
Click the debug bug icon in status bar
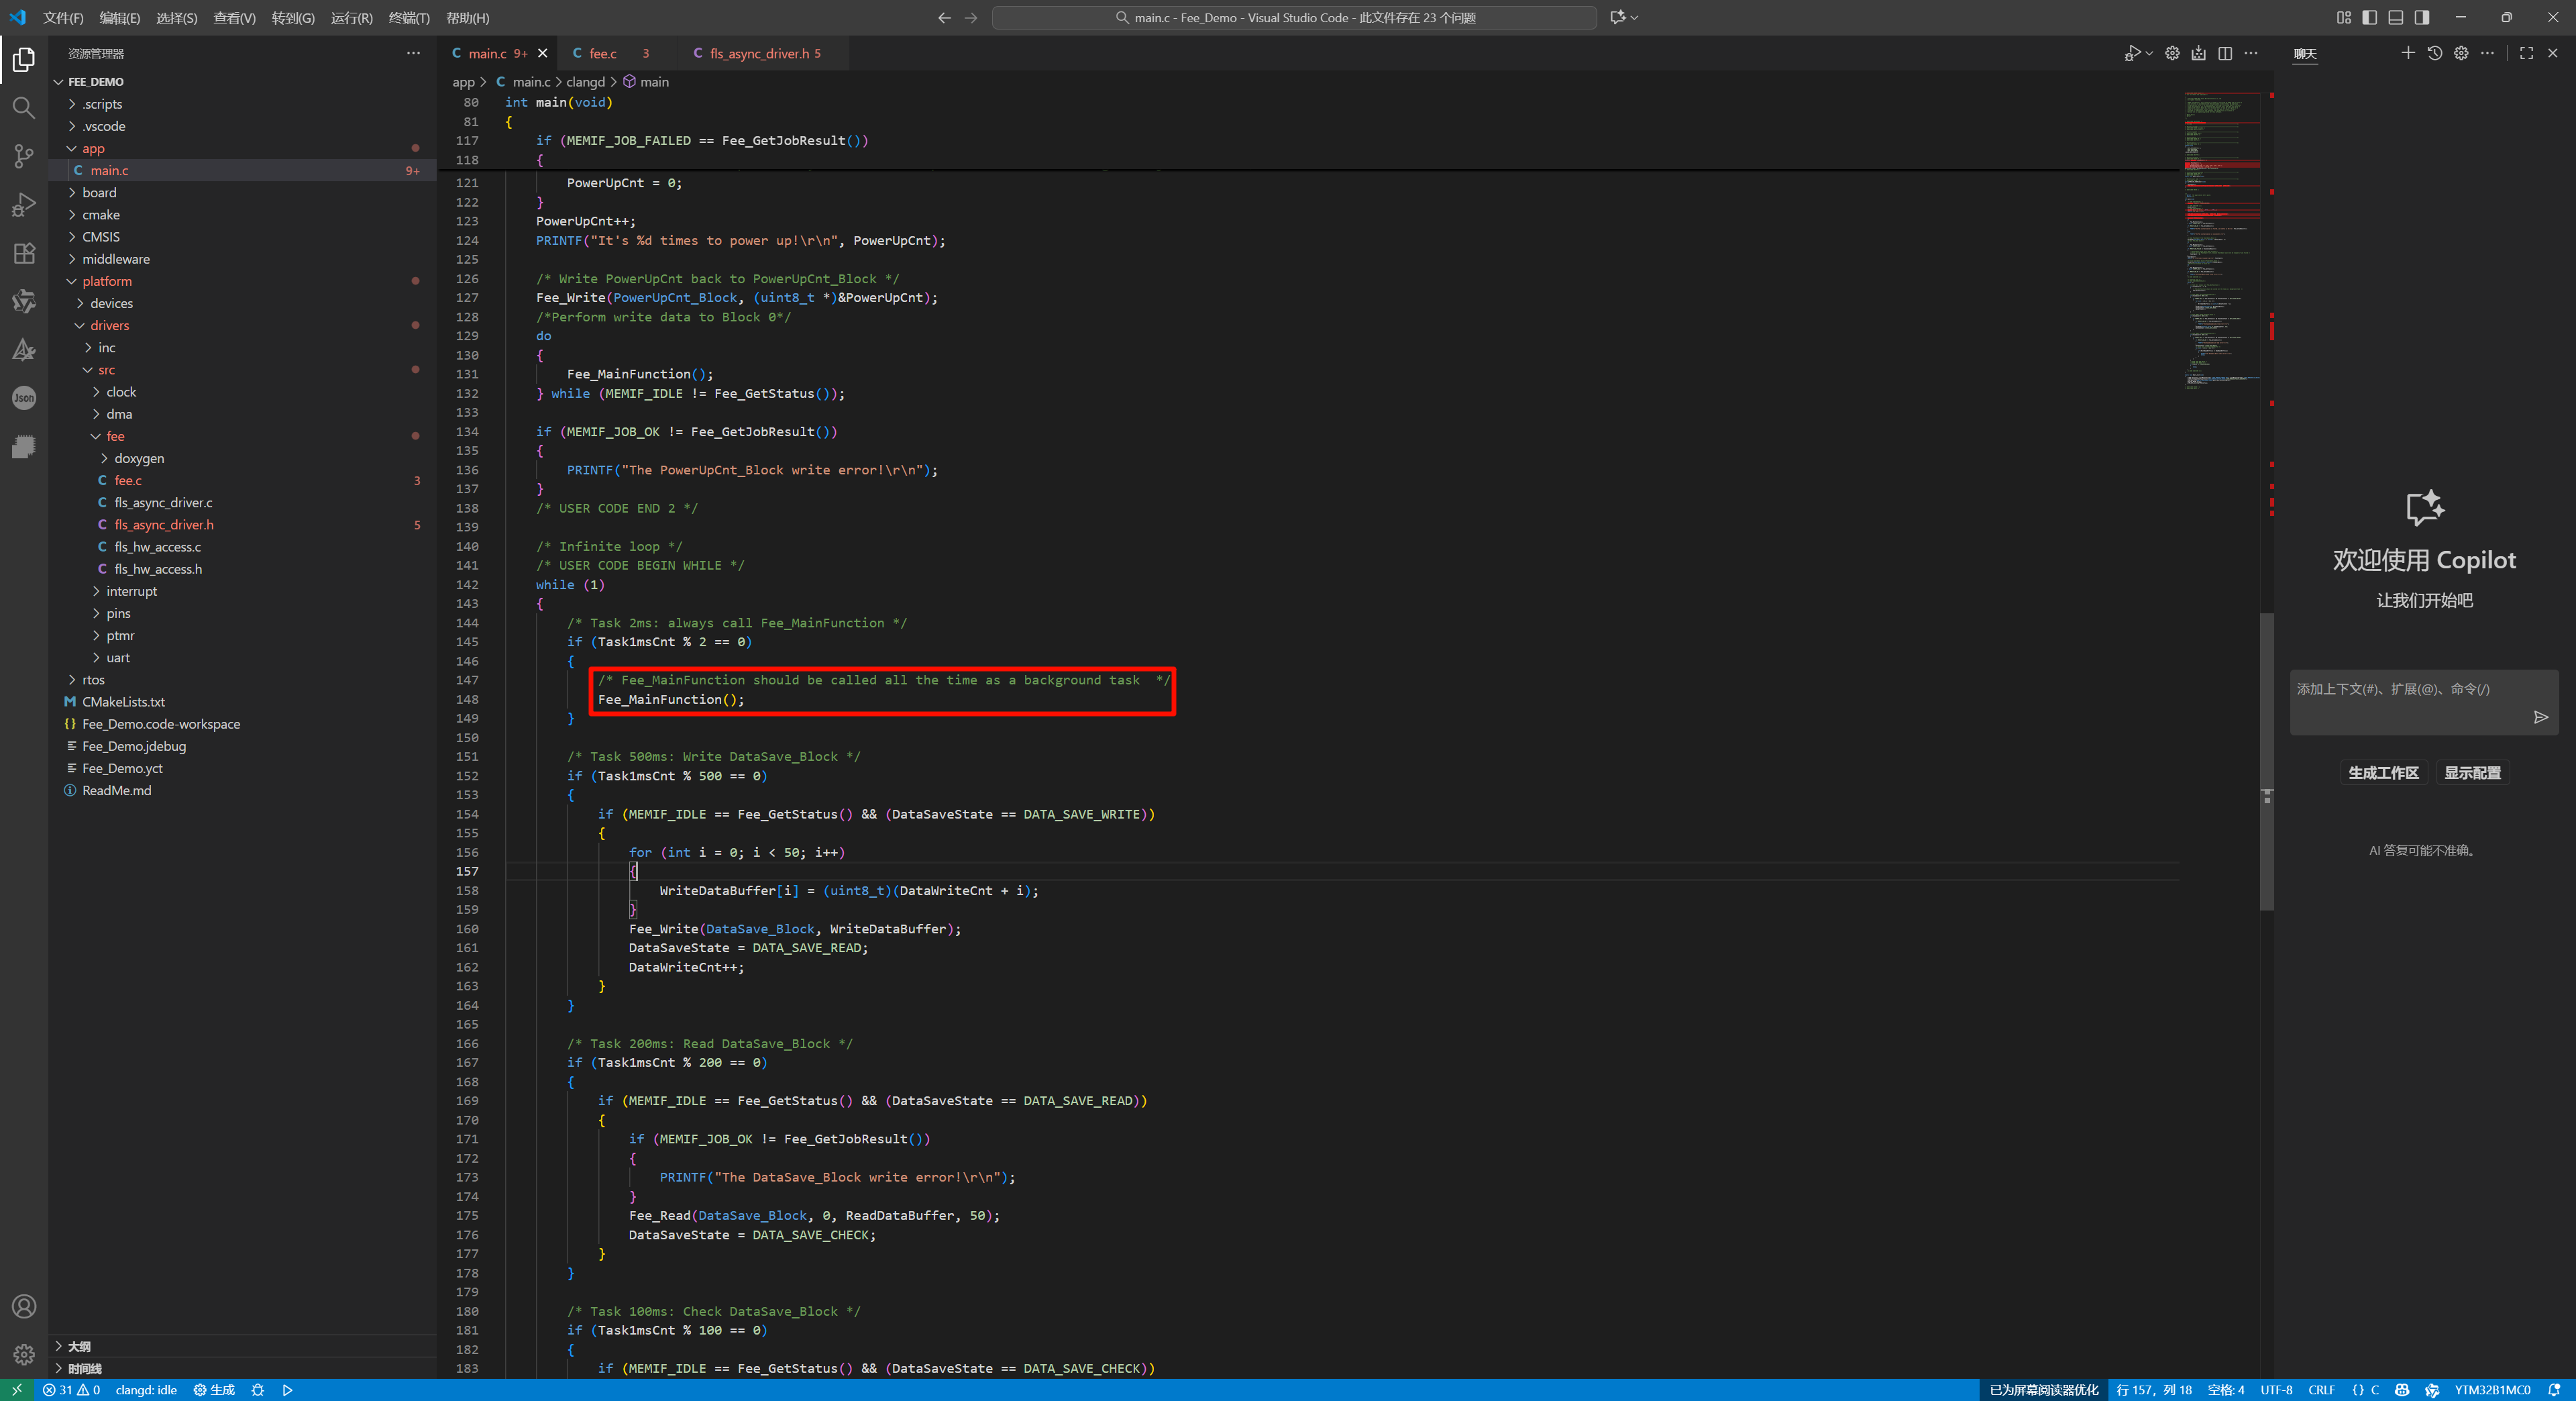[x=257, y=1390]
